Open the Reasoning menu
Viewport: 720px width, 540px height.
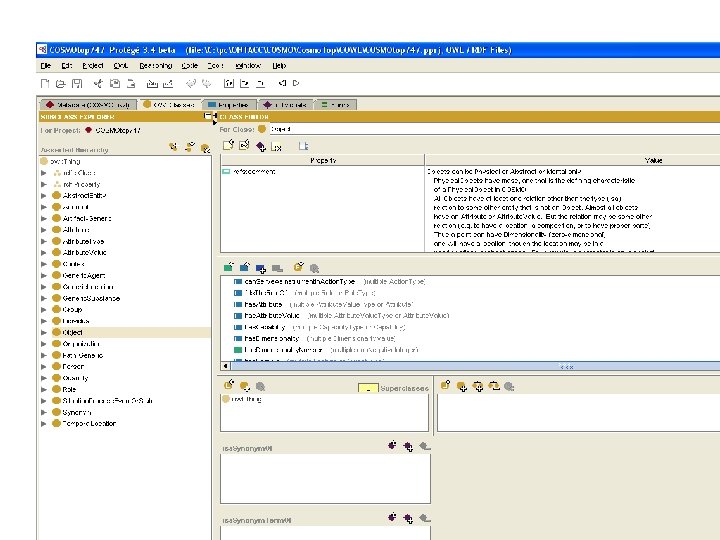coord(156,65)
